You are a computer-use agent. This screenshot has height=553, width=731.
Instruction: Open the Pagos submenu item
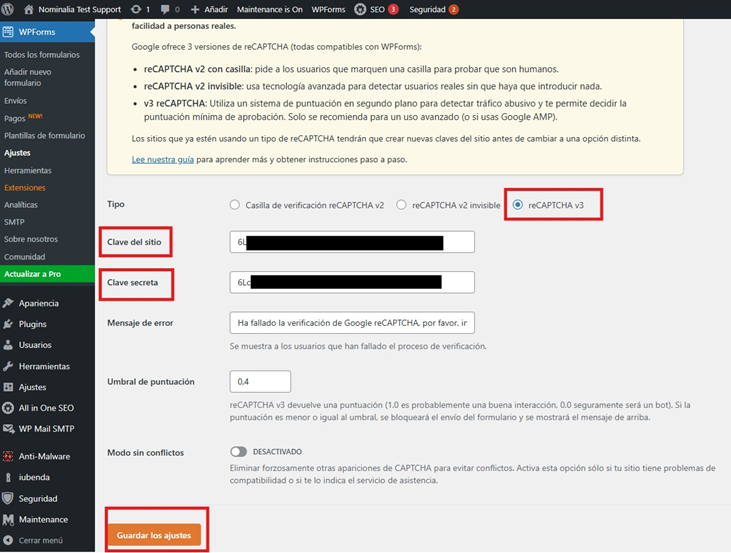(14, 118)
